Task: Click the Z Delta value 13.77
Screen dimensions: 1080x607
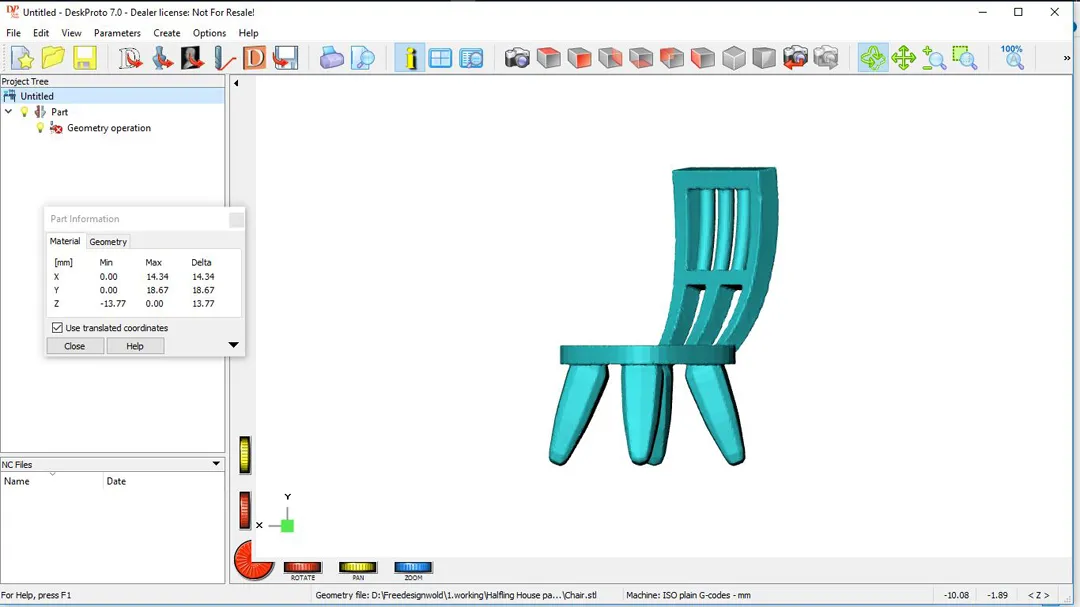Action: coord(203,303)
